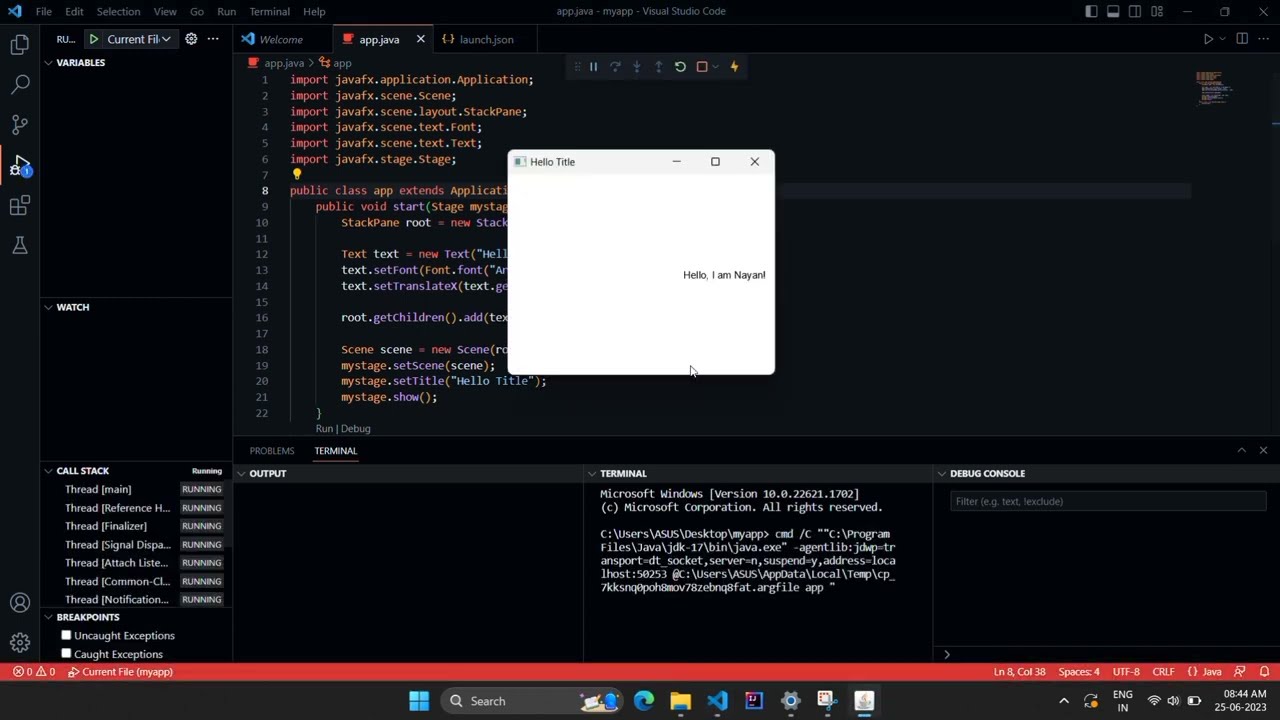The width and height of the screenshot is (1280, 720).
Task: Maximize panel with chevron up icon
Action: coord(1242,451)
